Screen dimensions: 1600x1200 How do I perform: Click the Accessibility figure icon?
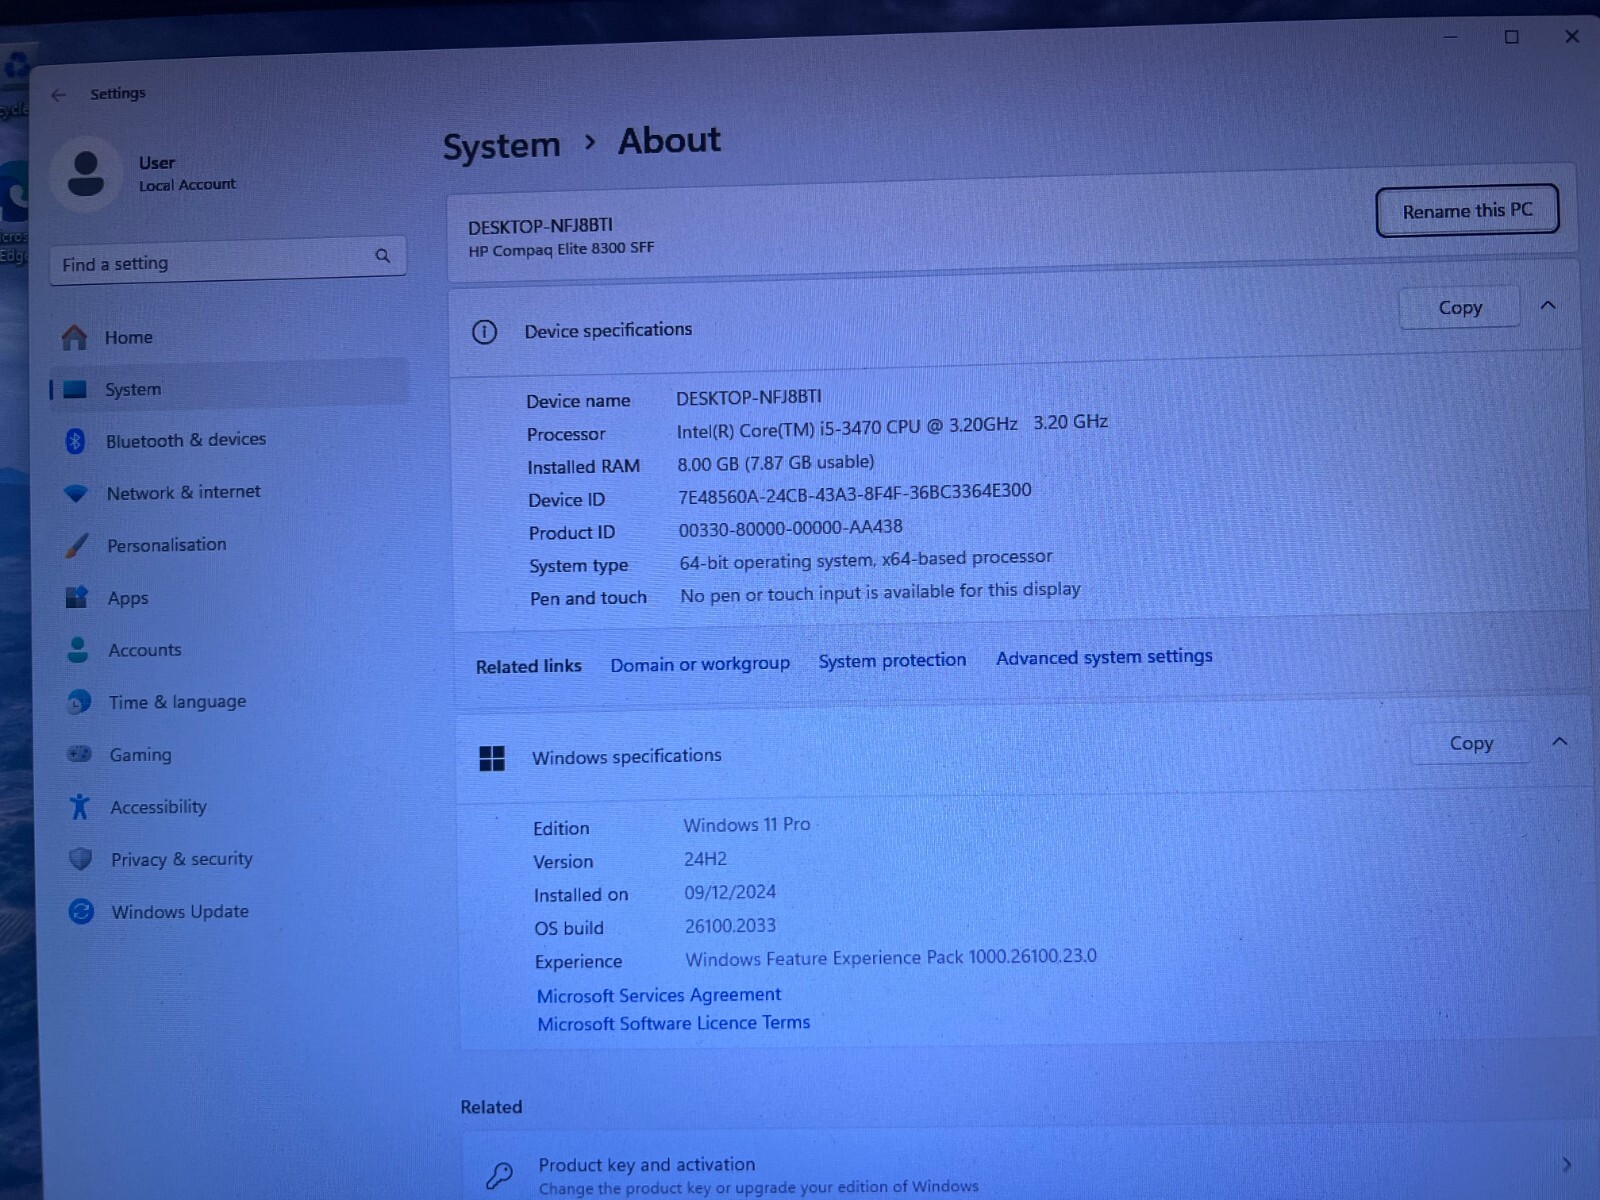pyautogui.click(x=80, y=807)
